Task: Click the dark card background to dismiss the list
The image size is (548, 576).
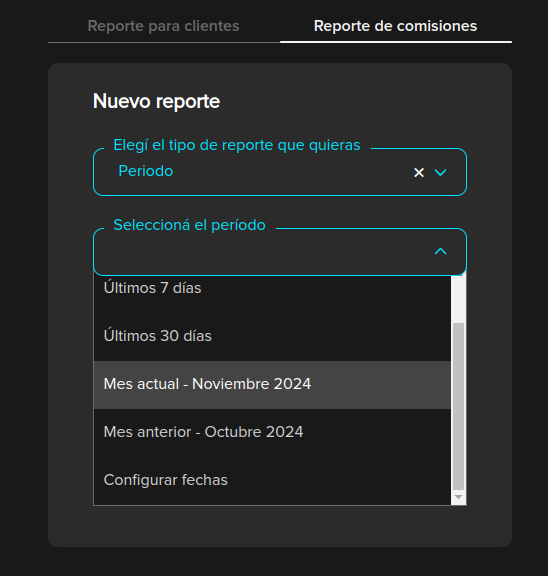Action: 280,526
